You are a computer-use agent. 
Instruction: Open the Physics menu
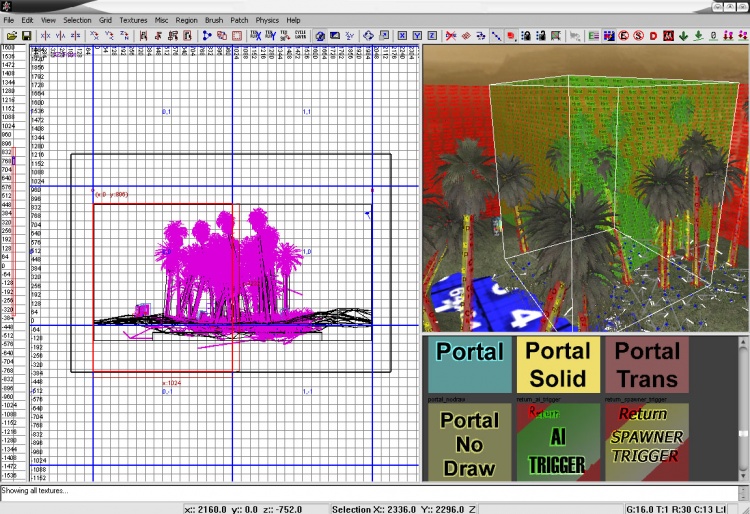click(x=267, y=20)
